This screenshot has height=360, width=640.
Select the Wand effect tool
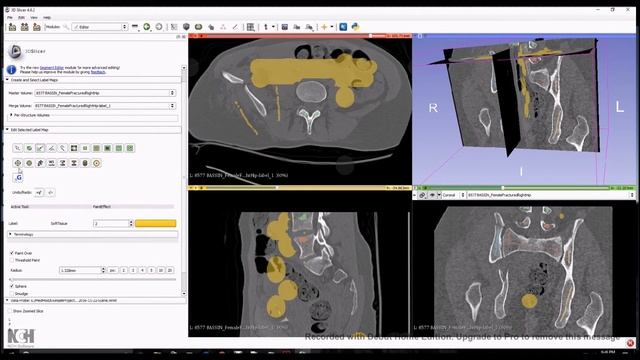(x=62, y=148)
